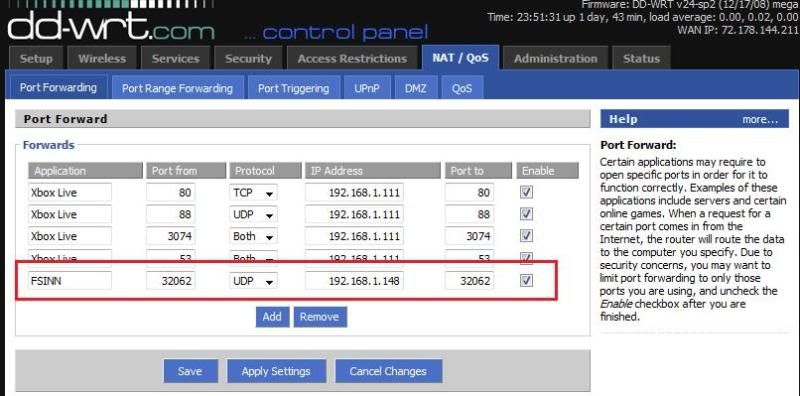Open UDP protocol dropdown for port 88

coord(254,215)
